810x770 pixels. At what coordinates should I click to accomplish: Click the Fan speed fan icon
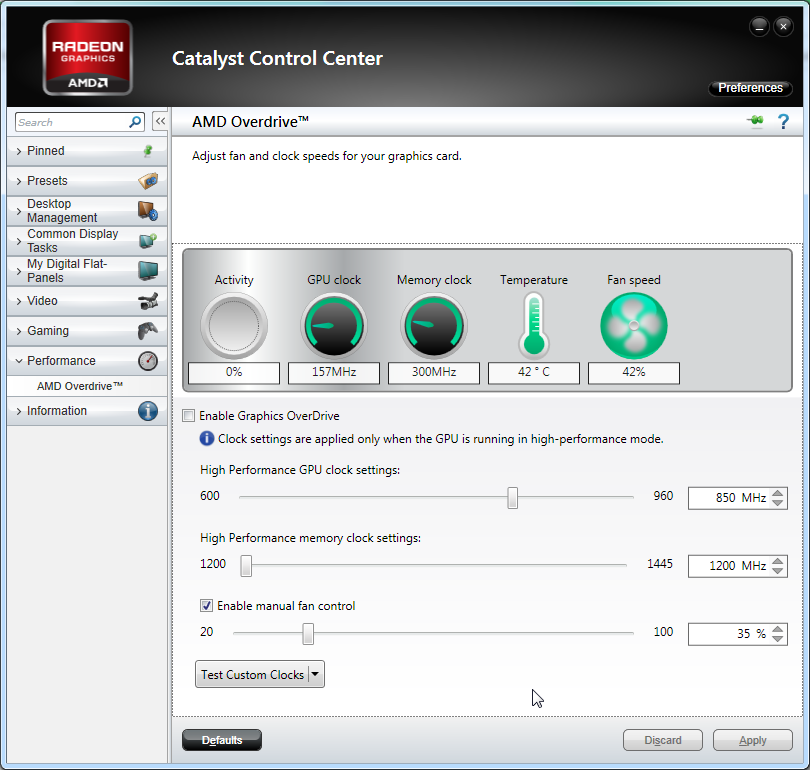pyautogui.click(x=634, y=326)
